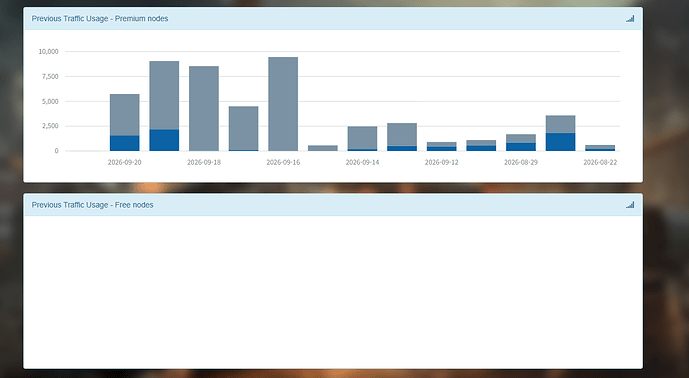Click the 2026-09-12 date label
Screen dimensions: 689x378
tap(442, 162)
